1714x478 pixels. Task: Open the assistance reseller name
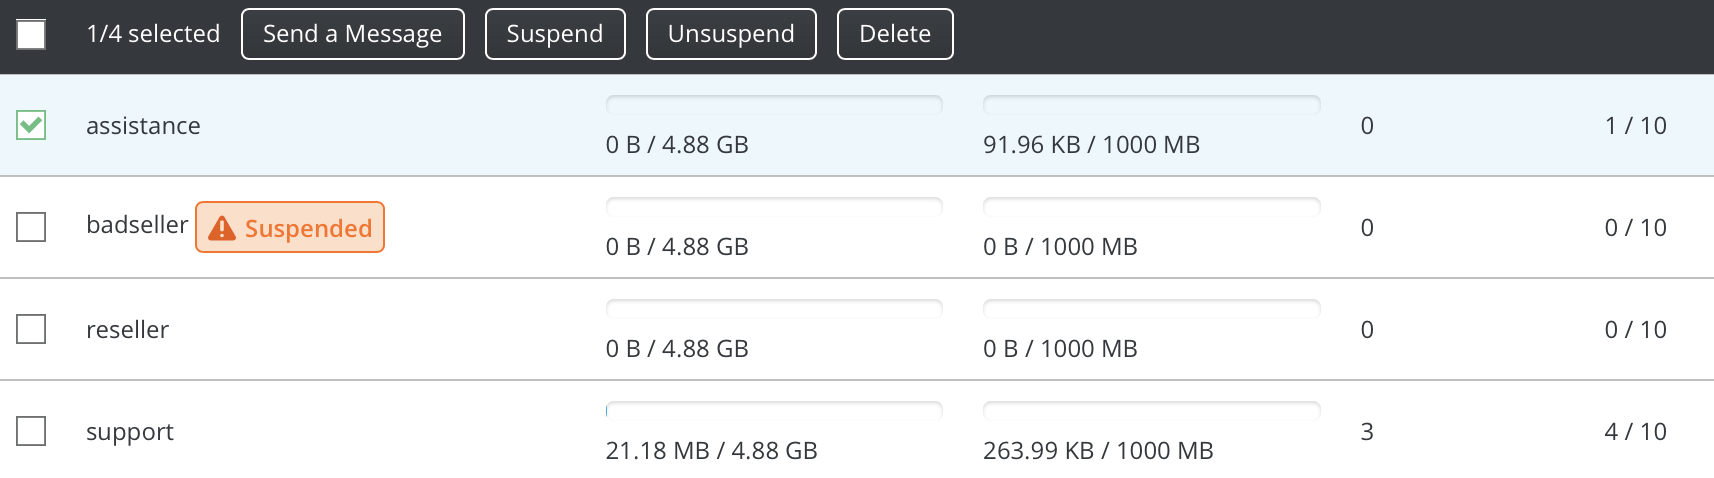coord(143,126)
